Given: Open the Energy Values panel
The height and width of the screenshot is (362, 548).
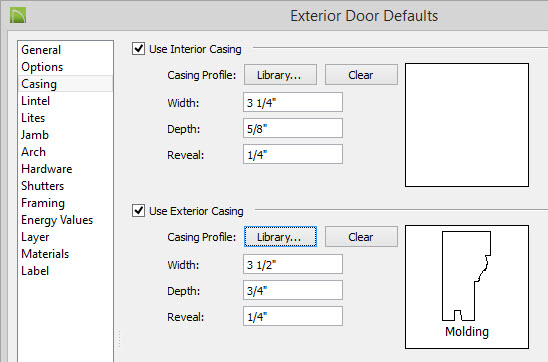Looking at the screenshot, I should tap(65, 220).
